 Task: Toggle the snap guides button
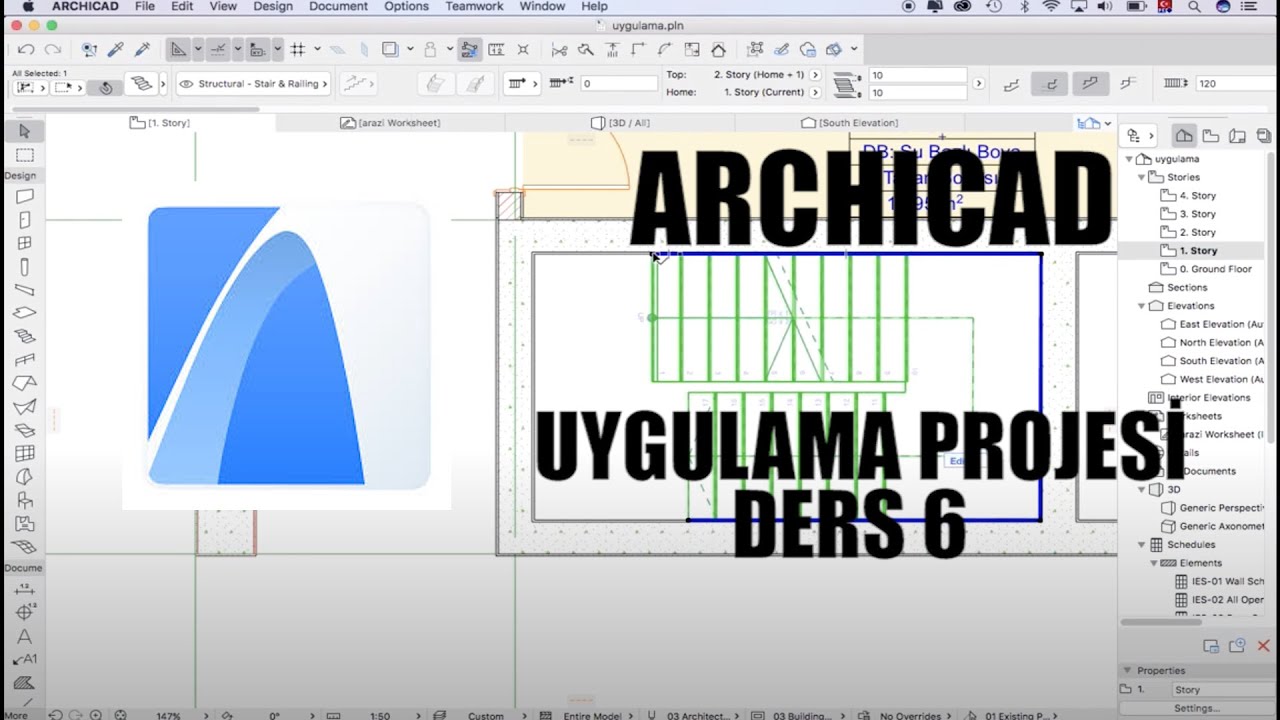pyautogui.click(x=217, y=49)
